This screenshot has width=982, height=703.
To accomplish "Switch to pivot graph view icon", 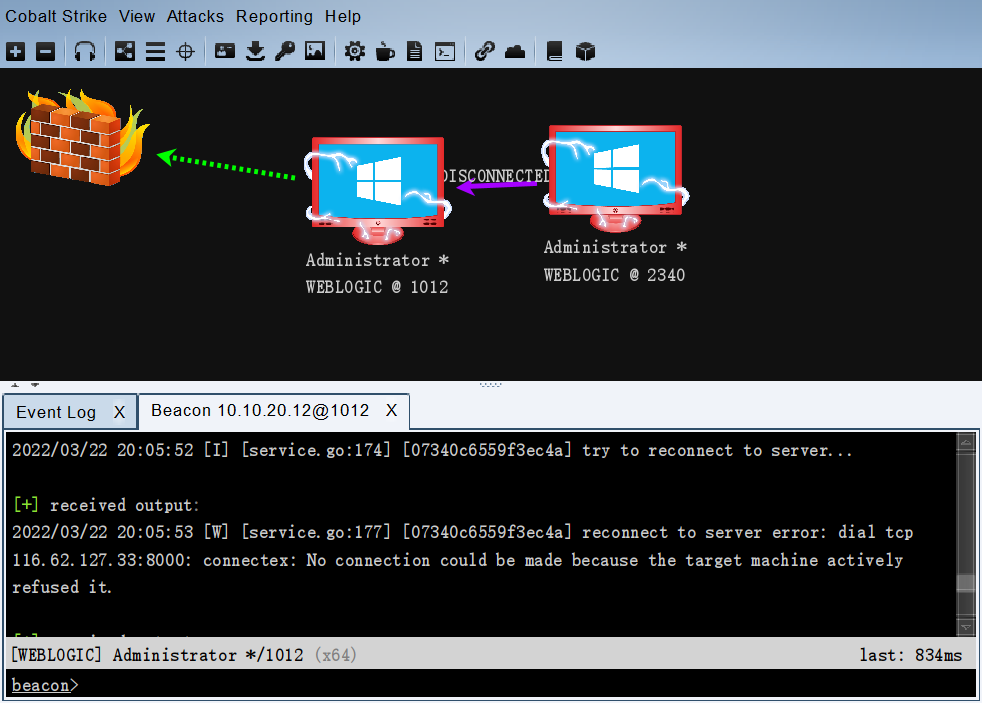I will [125, 51].
